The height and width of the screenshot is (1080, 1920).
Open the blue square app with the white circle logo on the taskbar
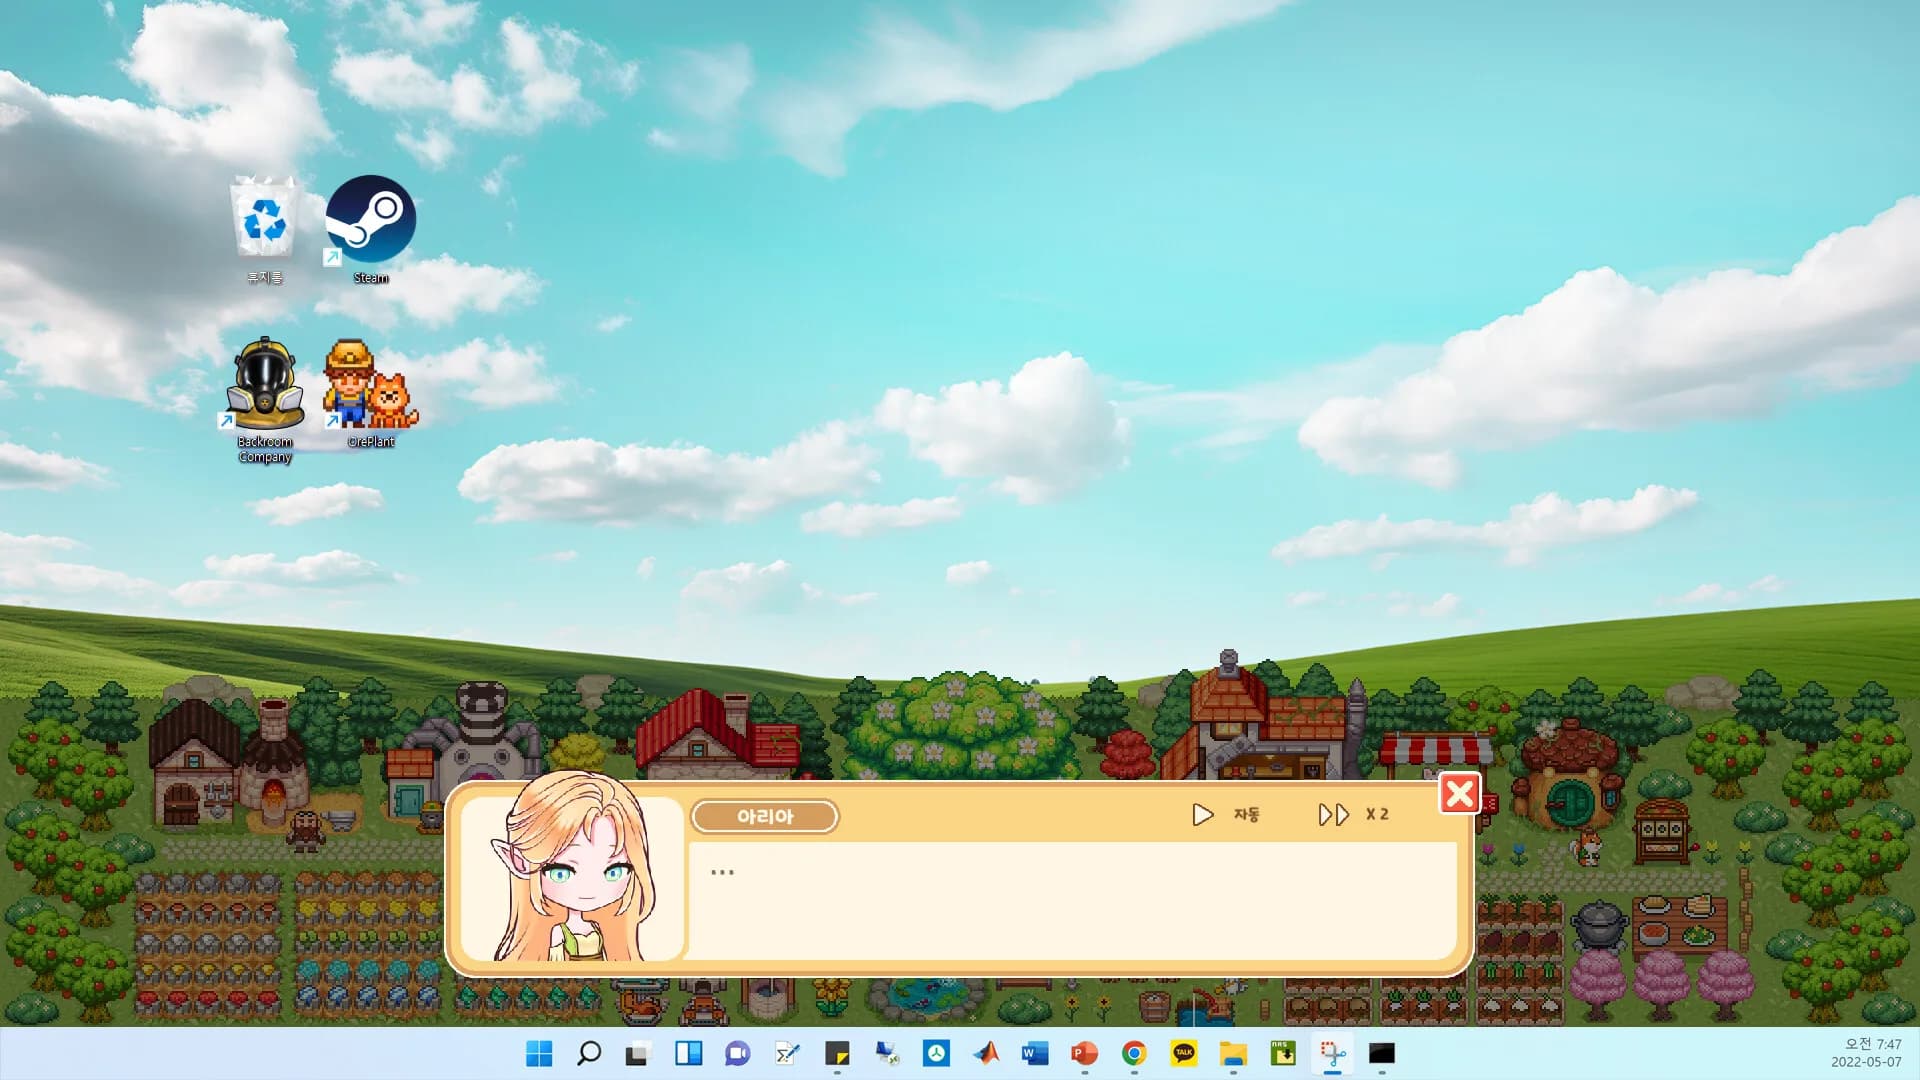[x=936, y=1053]
